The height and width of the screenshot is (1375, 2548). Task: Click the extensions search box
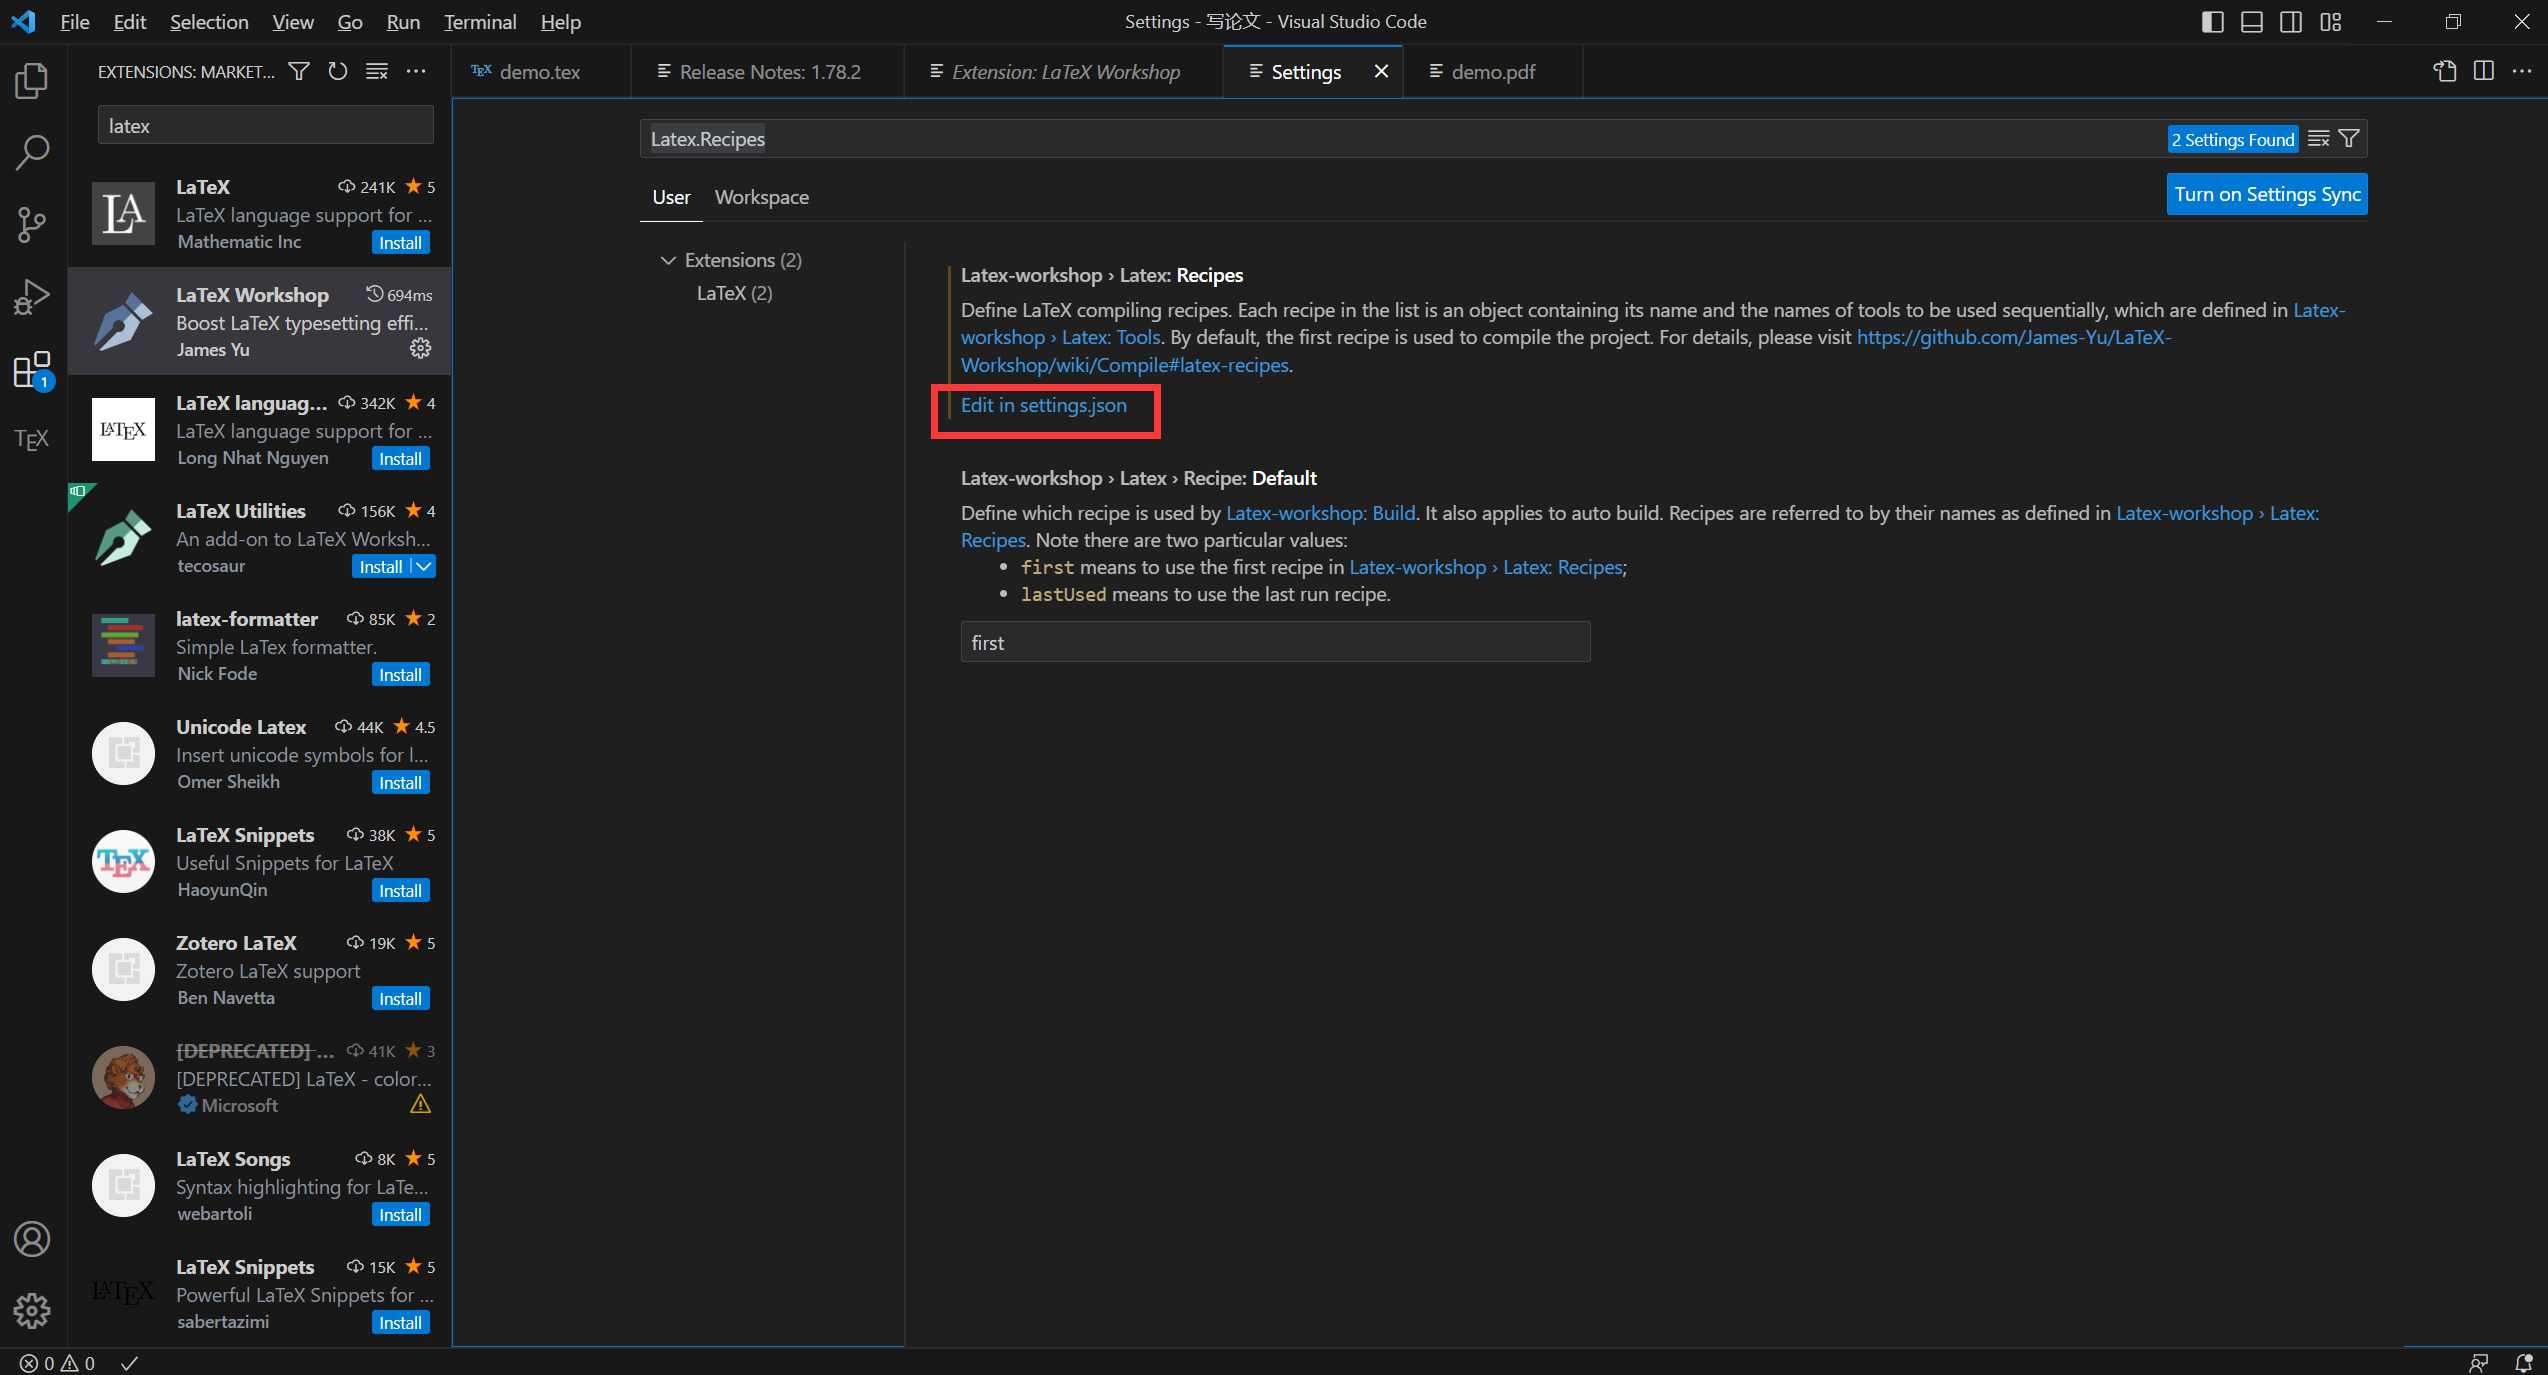click(265, 126)
